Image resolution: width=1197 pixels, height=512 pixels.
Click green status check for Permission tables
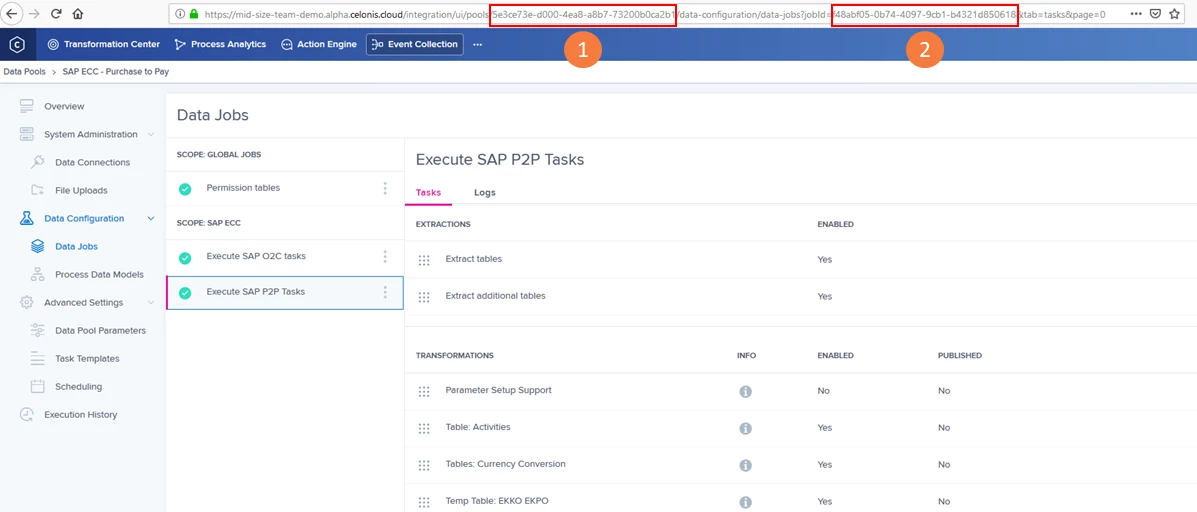click(x=185, y=188)
